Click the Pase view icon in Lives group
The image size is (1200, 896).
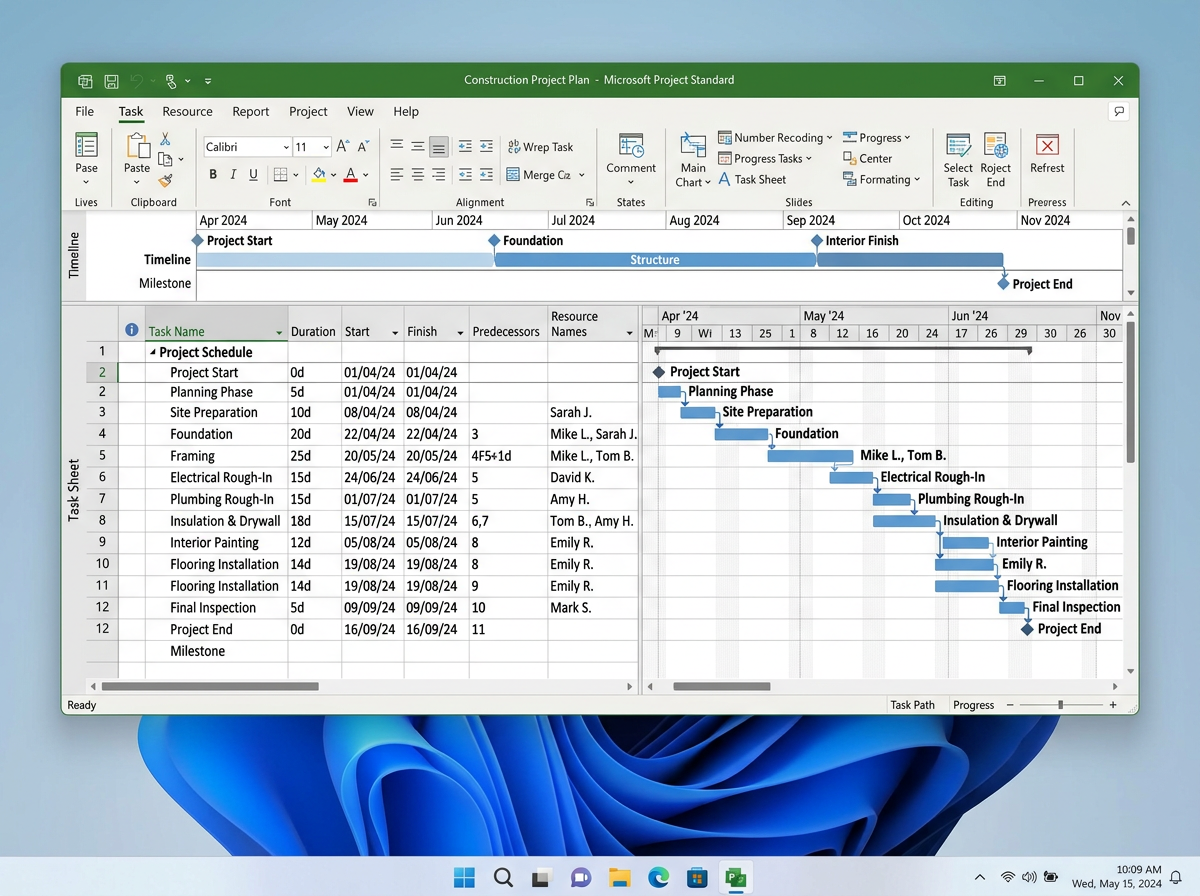pyautogui.click(x=87, y=145)
